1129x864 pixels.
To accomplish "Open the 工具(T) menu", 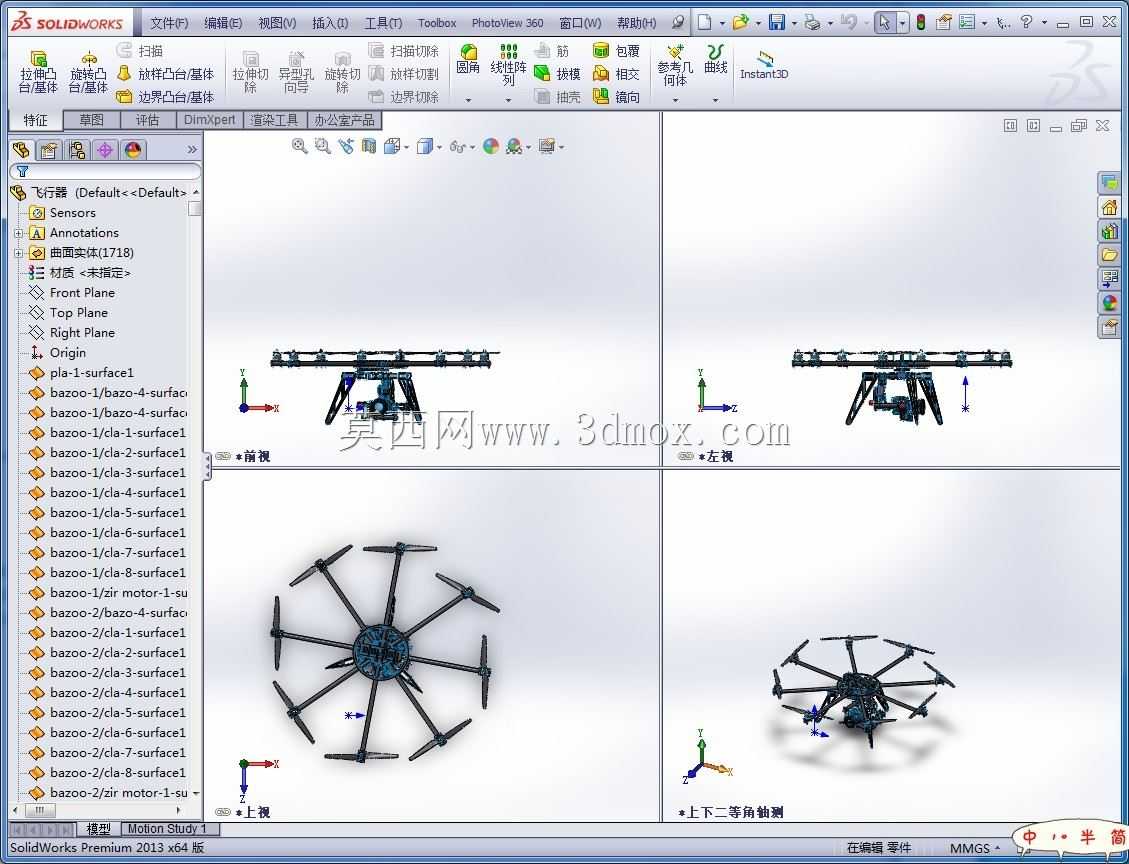I will (383, 23).
